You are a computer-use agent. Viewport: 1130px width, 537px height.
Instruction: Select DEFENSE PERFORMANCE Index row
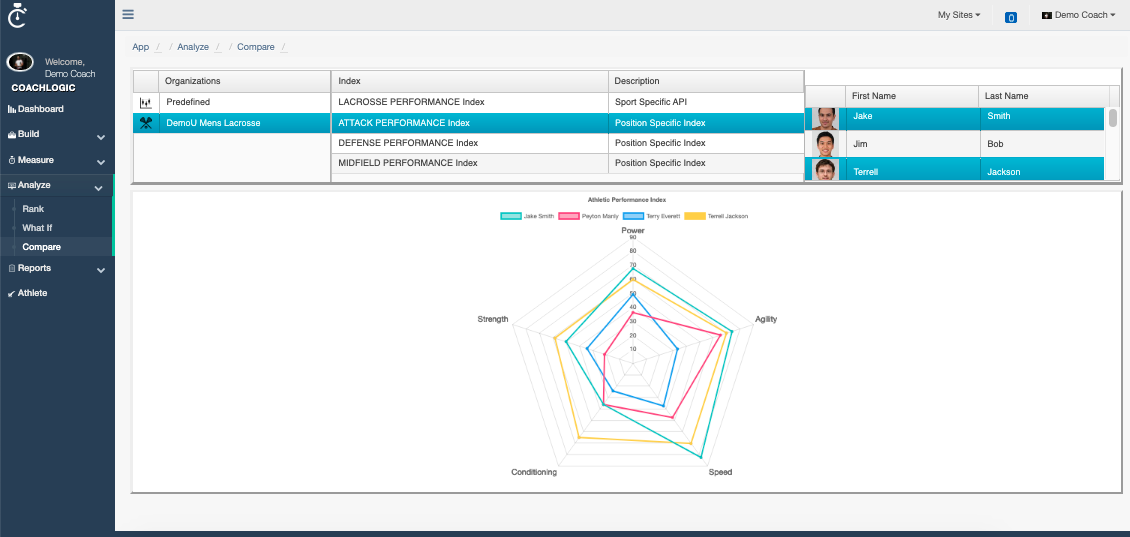click(410, 143)
